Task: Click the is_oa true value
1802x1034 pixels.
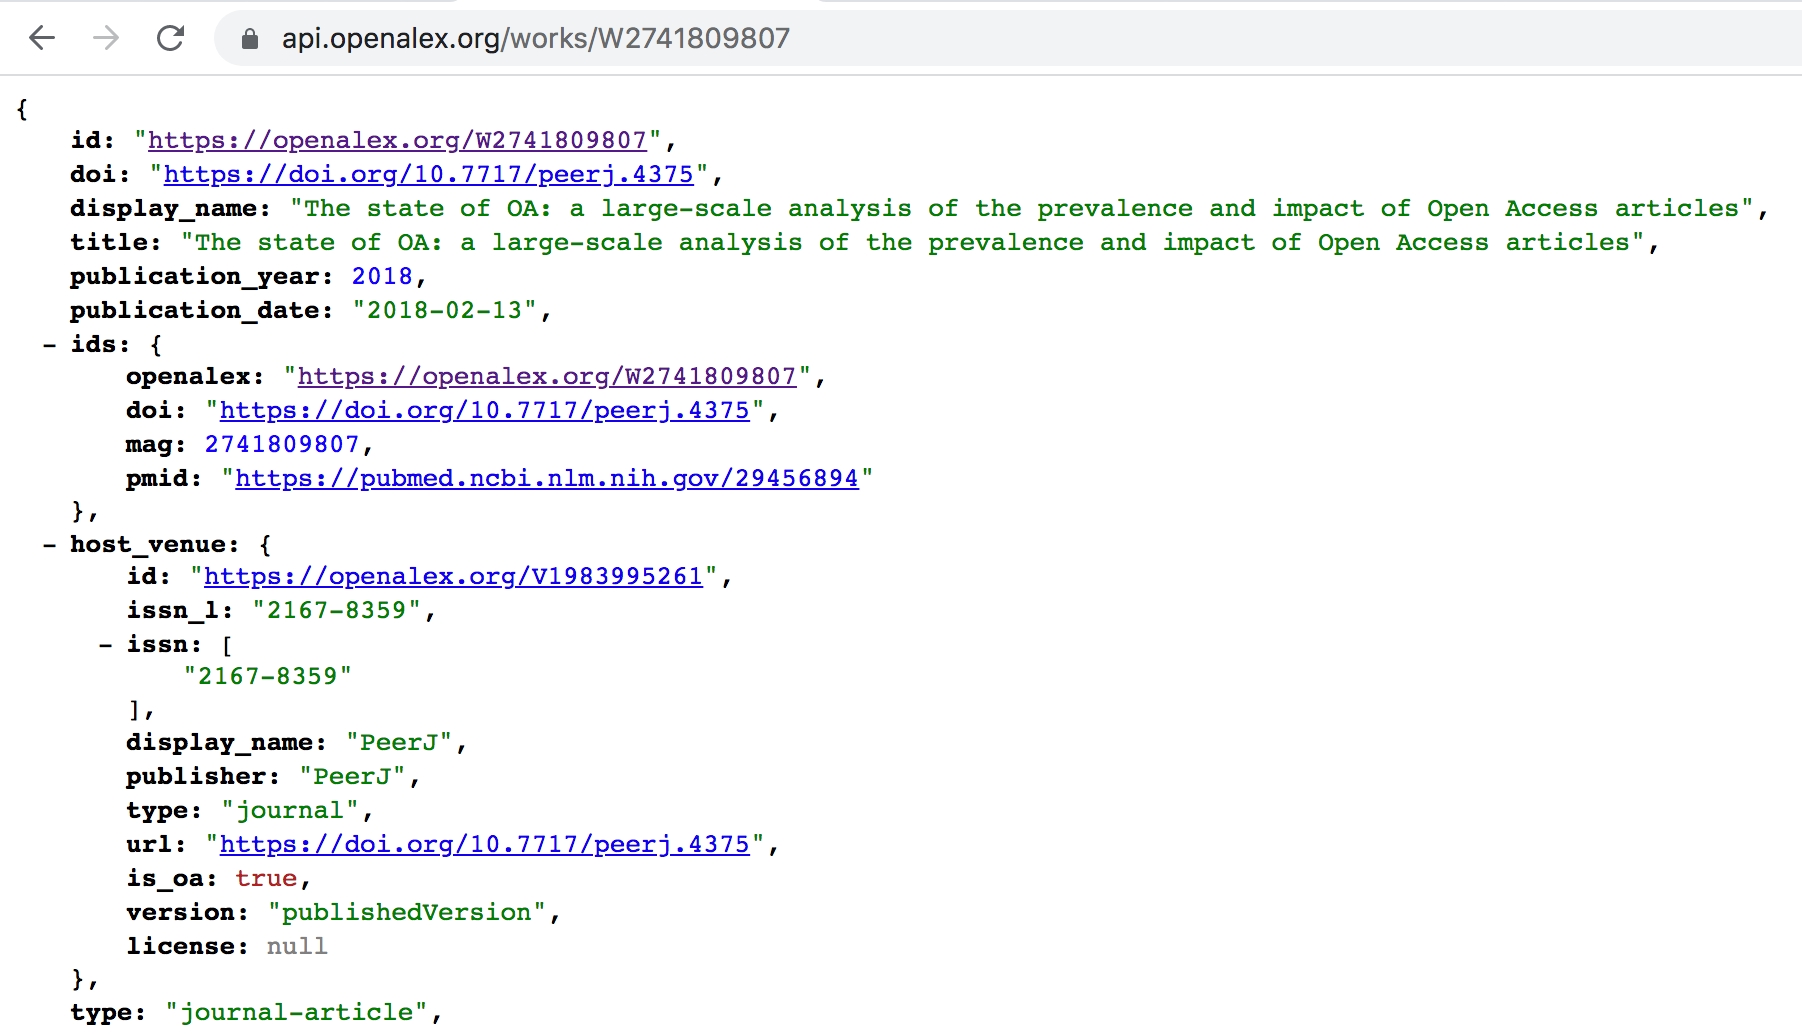Action: coord(266,878)
